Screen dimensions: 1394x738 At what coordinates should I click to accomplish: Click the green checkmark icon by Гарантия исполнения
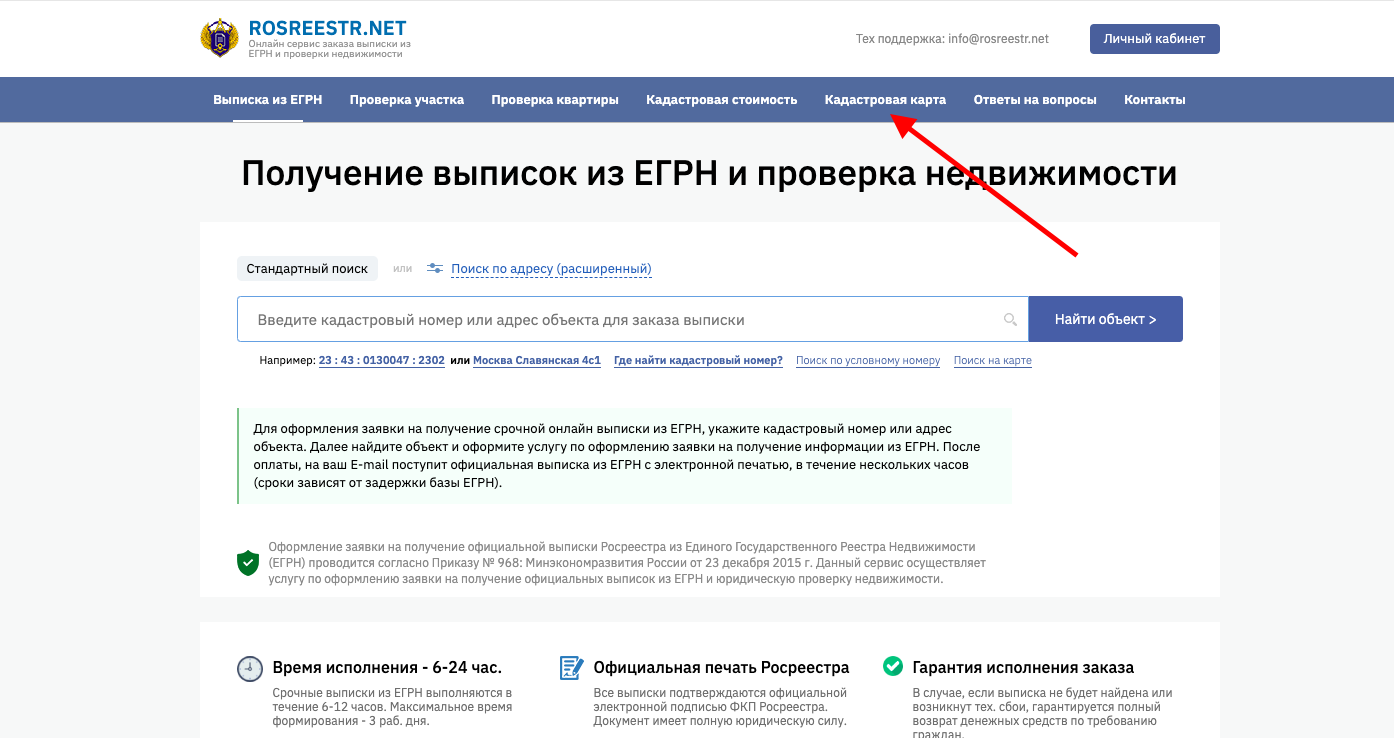click(893, 666)
